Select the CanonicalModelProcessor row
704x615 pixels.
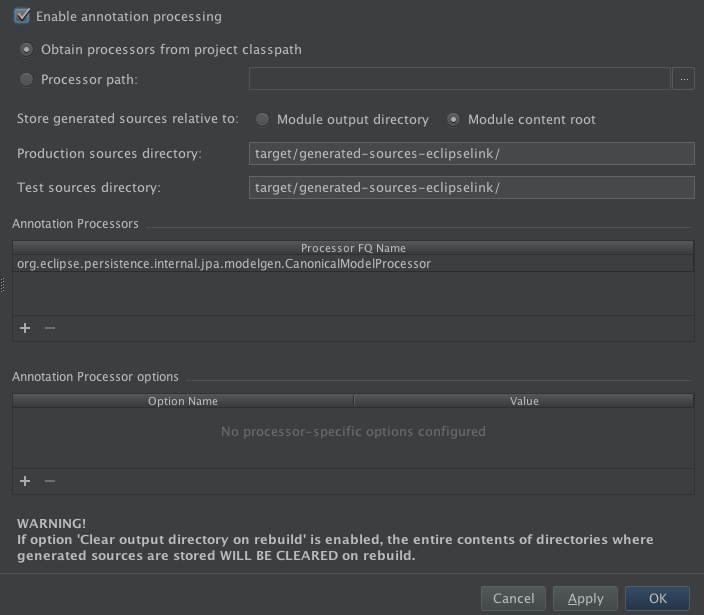tap(353, 264)
